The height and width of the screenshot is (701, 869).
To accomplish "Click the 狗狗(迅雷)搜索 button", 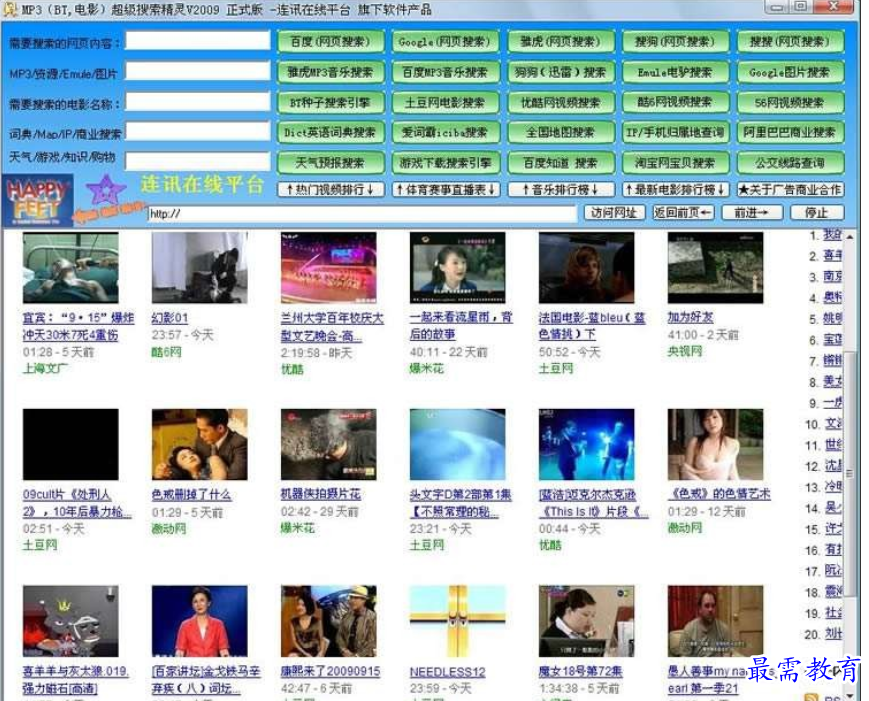I will (560, 72).
